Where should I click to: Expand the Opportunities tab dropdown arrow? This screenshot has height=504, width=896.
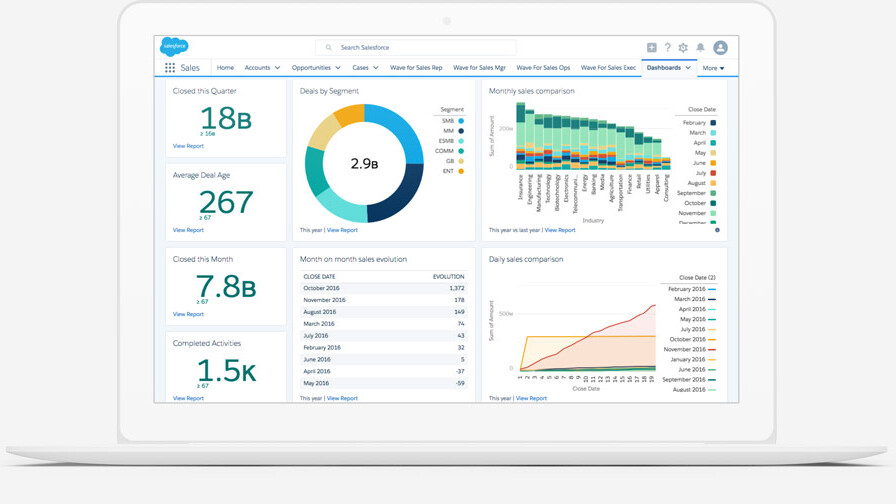pos(338,68)
